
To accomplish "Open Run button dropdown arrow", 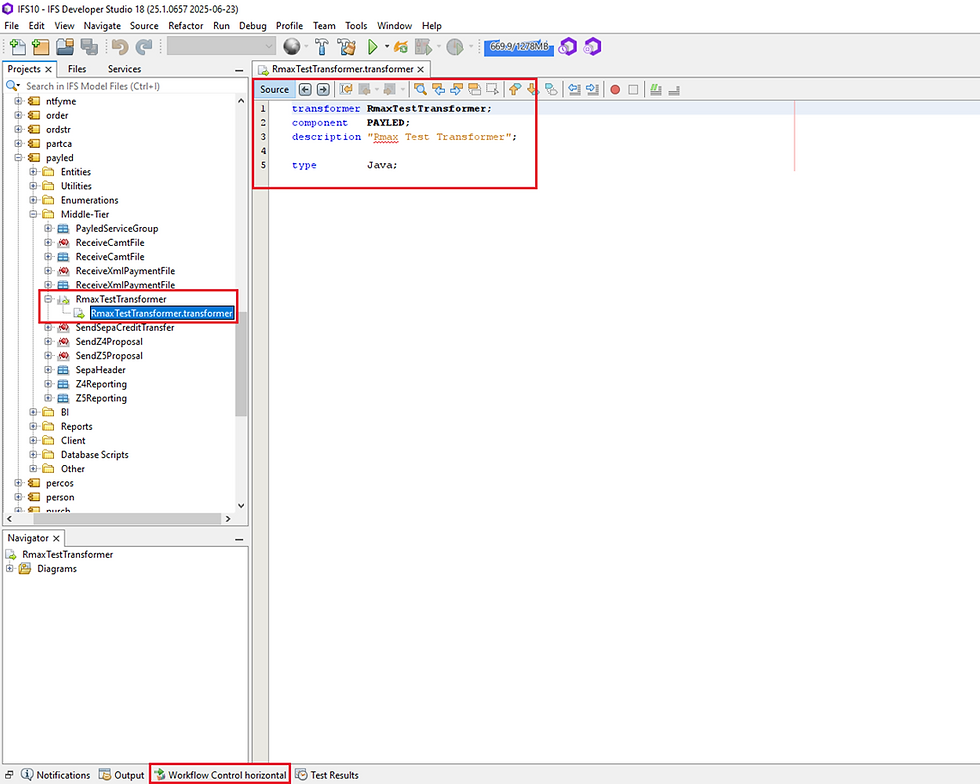I will (x=387, y=47).
